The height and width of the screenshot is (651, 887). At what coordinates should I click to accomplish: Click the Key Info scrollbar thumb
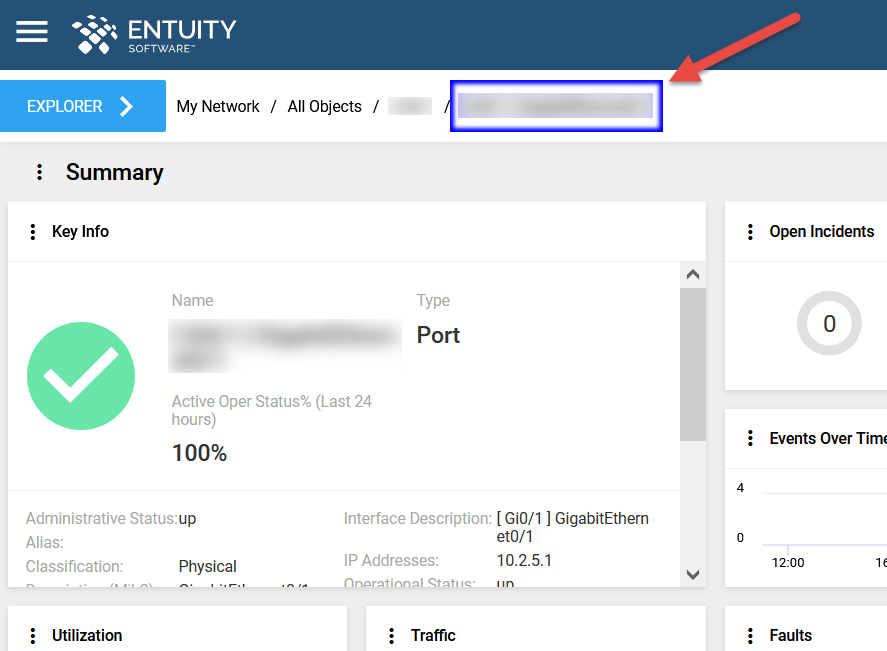(693, 364)
